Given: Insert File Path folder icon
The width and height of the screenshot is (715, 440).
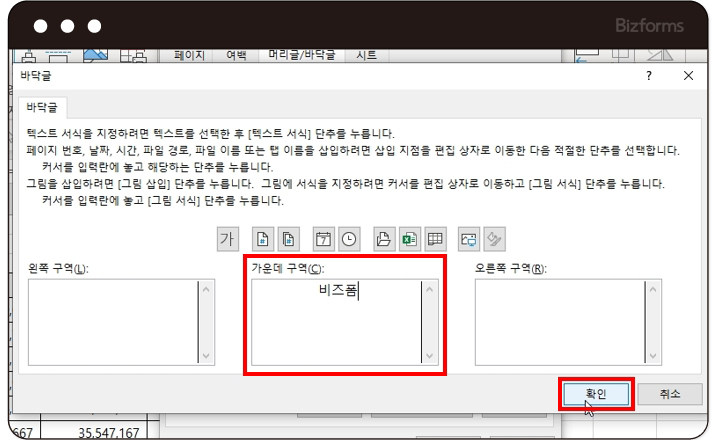Looking at the screenshot, I should coord(384,239).
